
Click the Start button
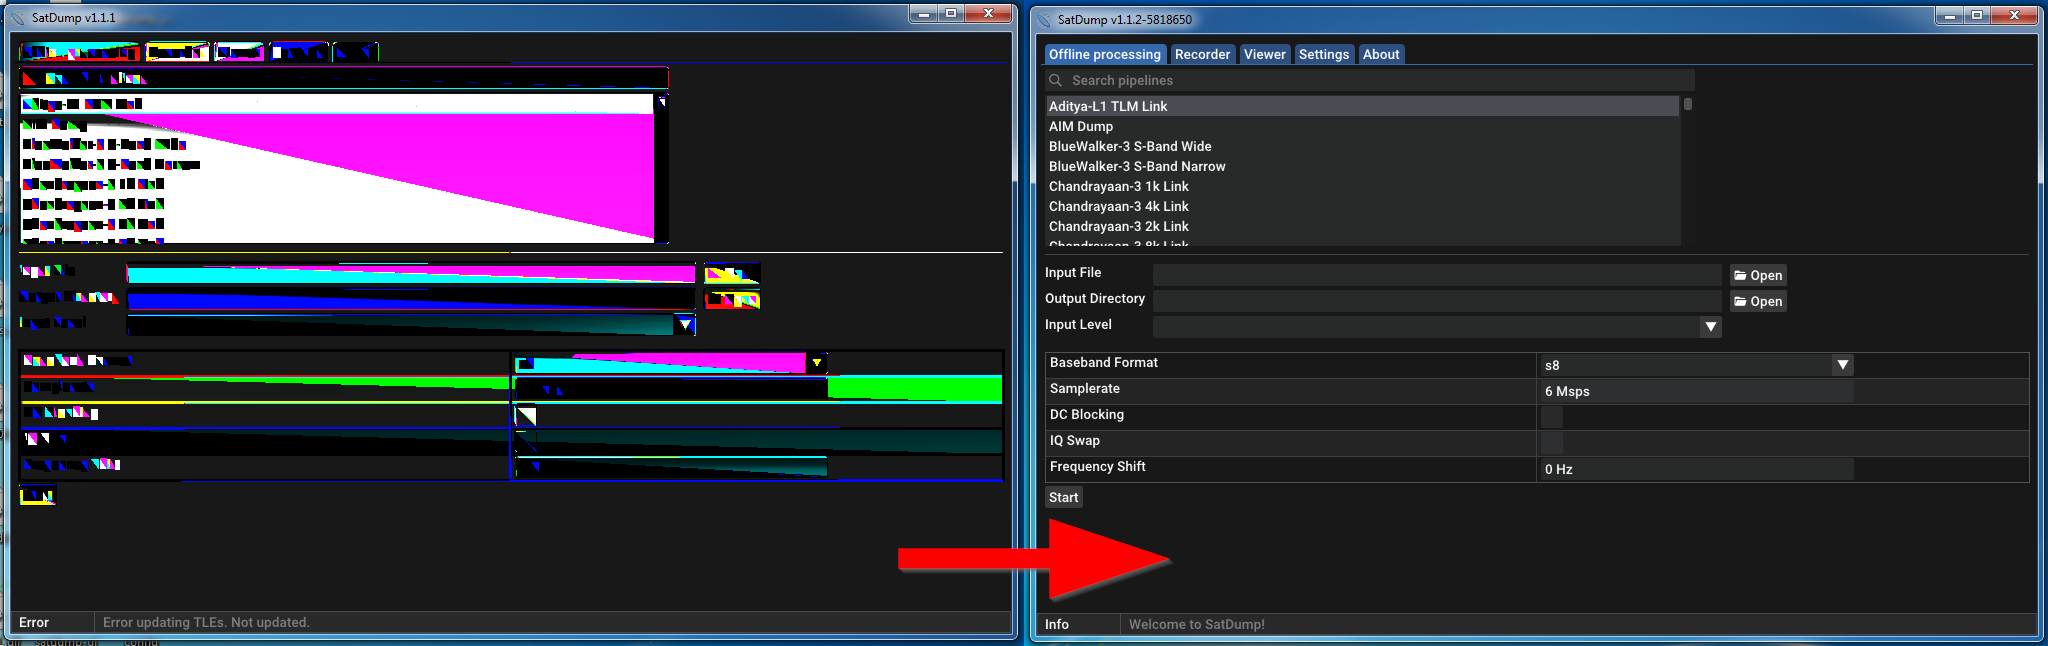pyautogui.click(x=1063, y=497)
